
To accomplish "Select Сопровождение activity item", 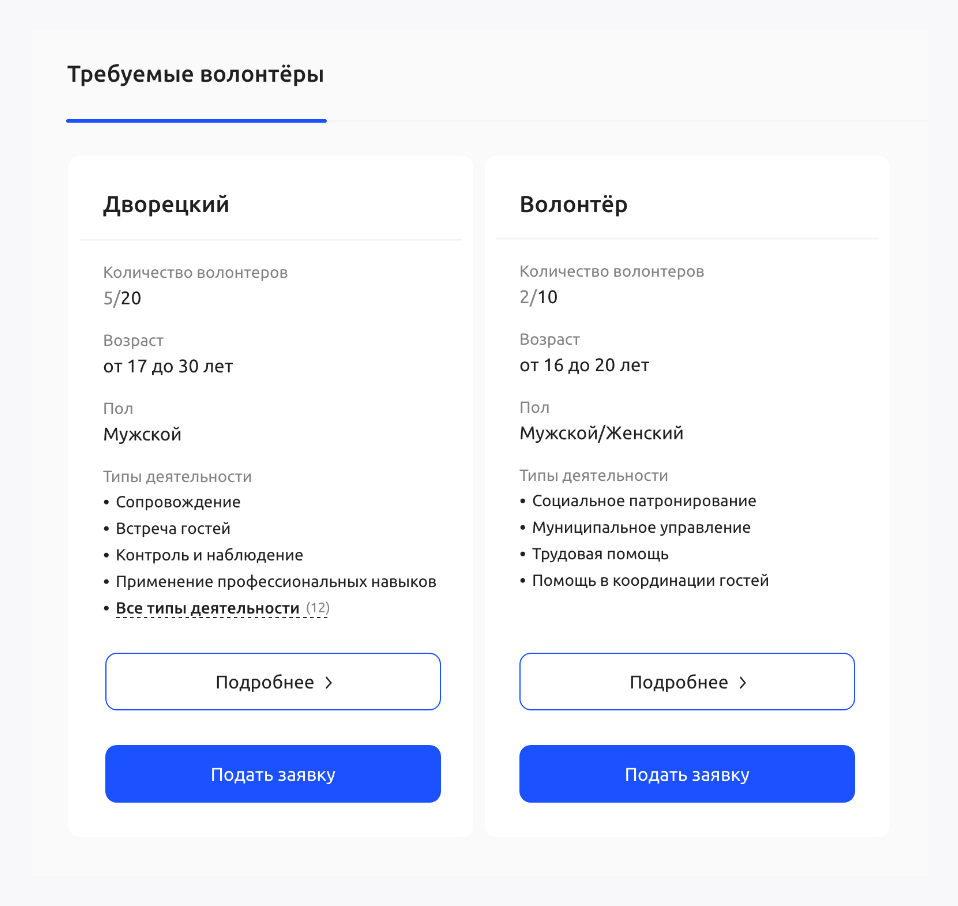I will point(178,502).
